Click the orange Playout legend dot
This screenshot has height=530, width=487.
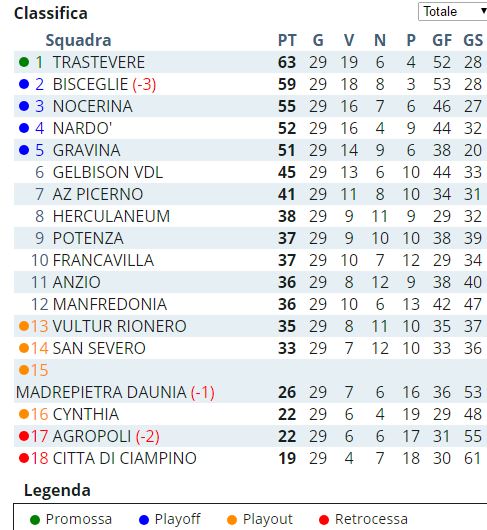tap(232, 520)
